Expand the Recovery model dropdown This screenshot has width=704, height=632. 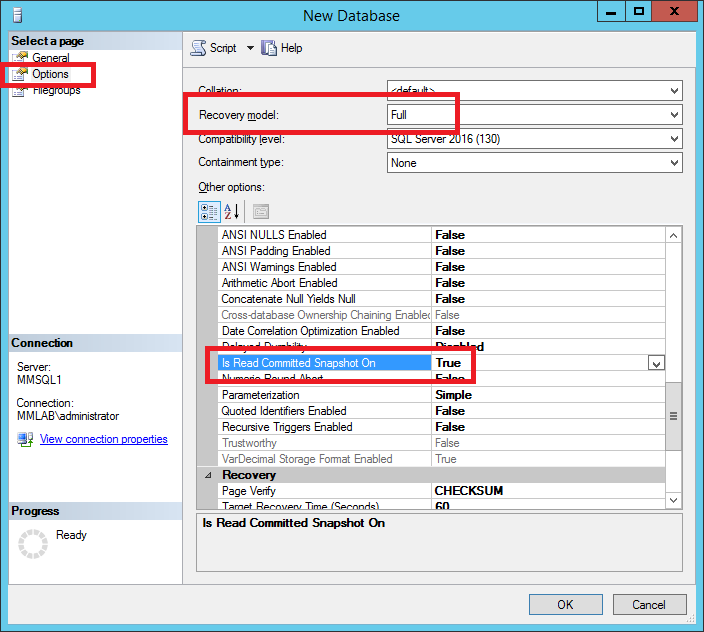tap(674, 115)
